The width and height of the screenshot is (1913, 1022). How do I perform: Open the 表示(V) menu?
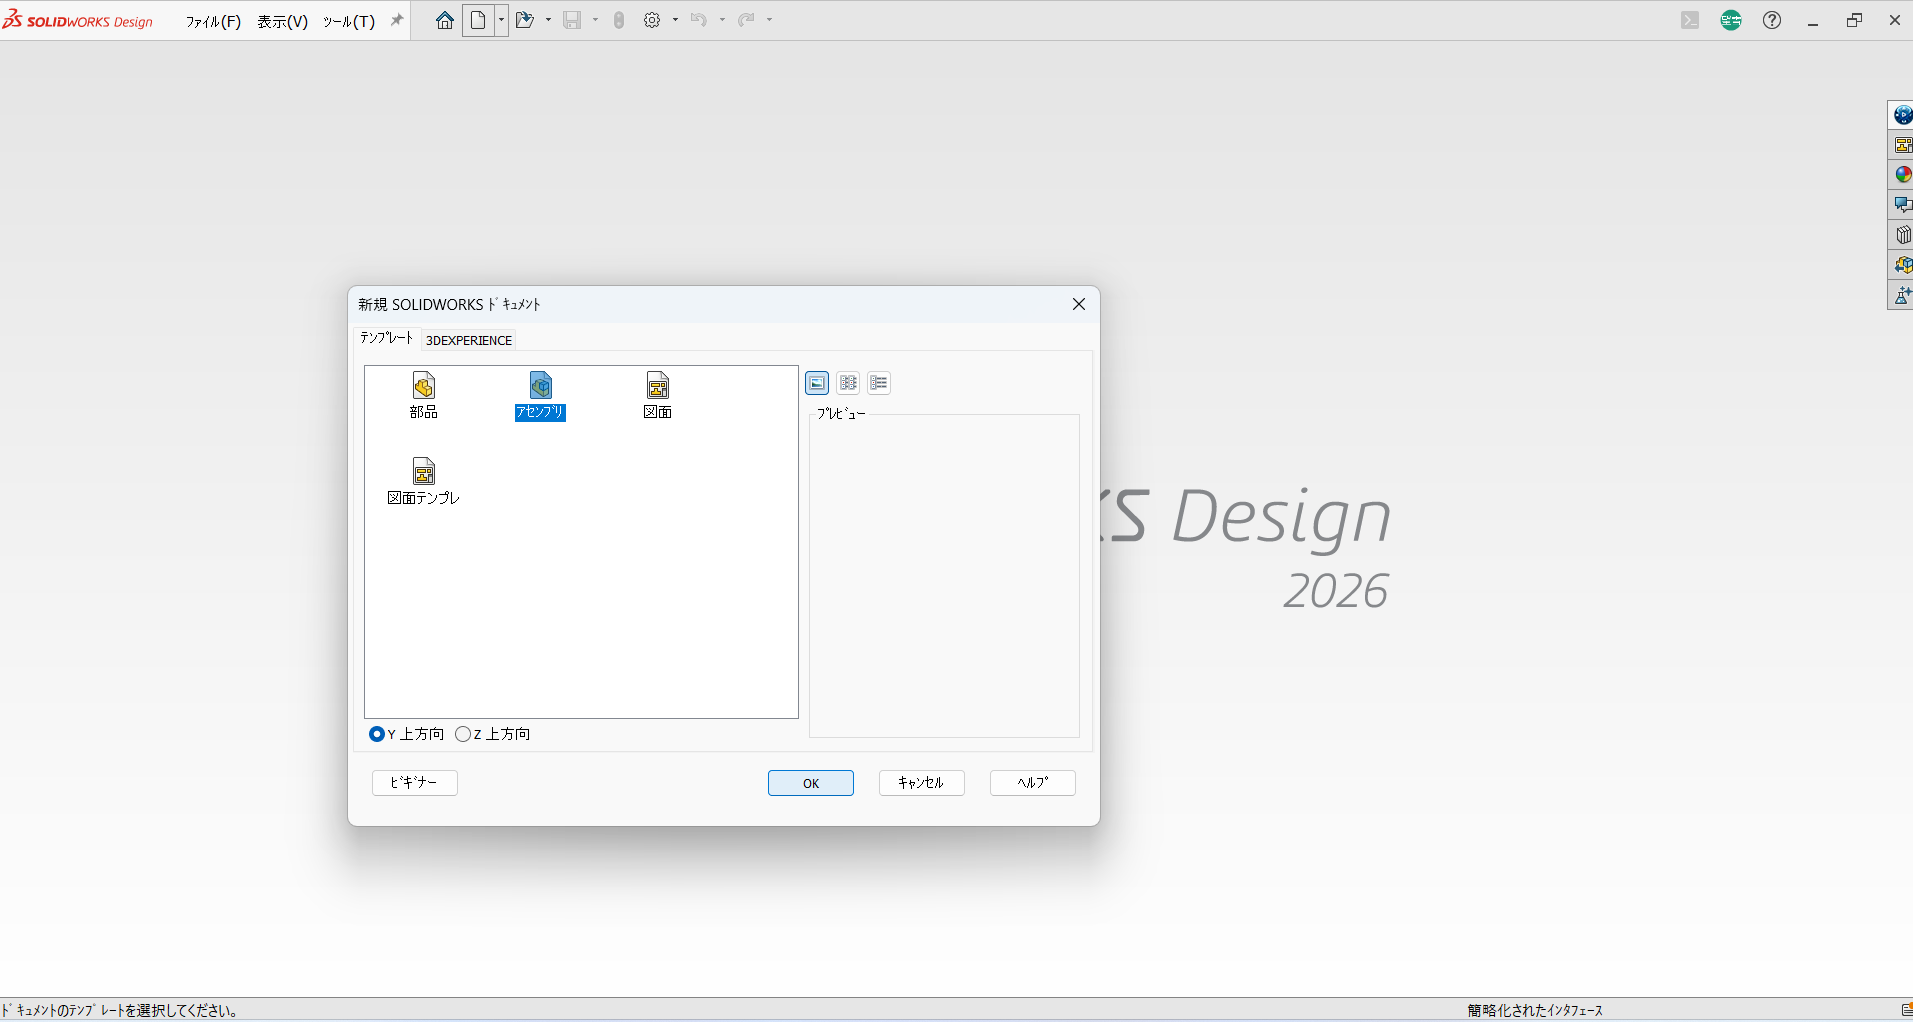coord(282,21)
